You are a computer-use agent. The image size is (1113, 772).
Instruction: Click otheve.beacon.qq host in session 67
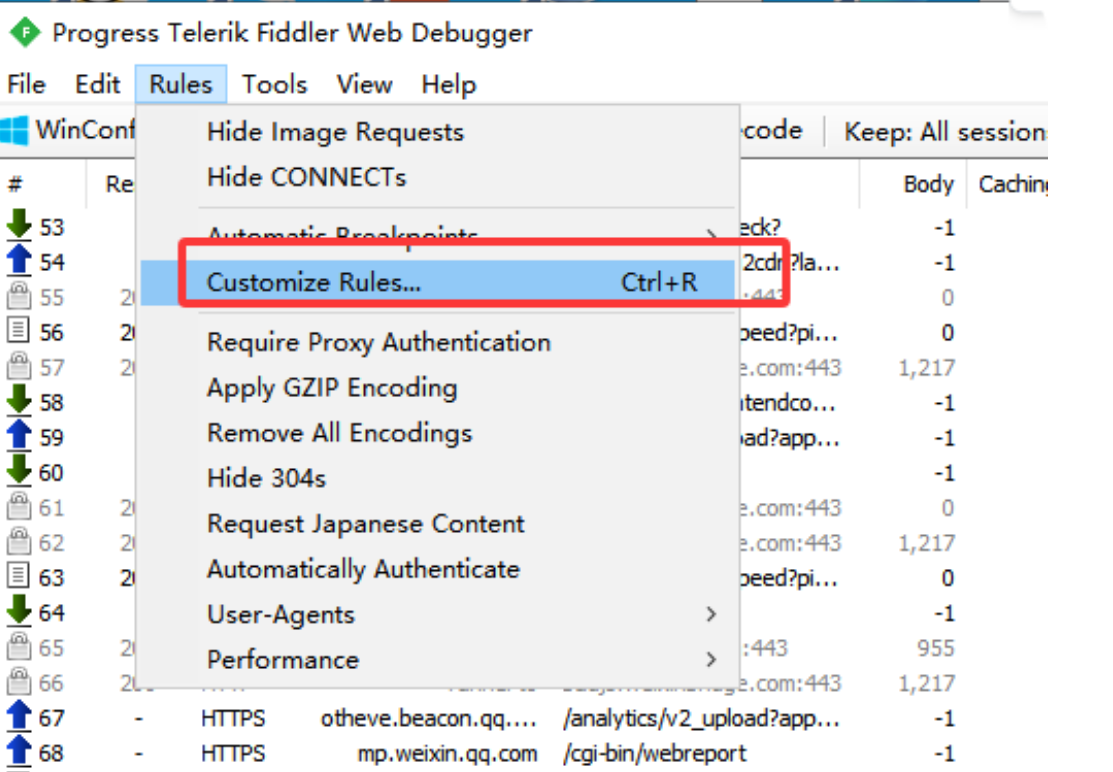coord(428,719)
